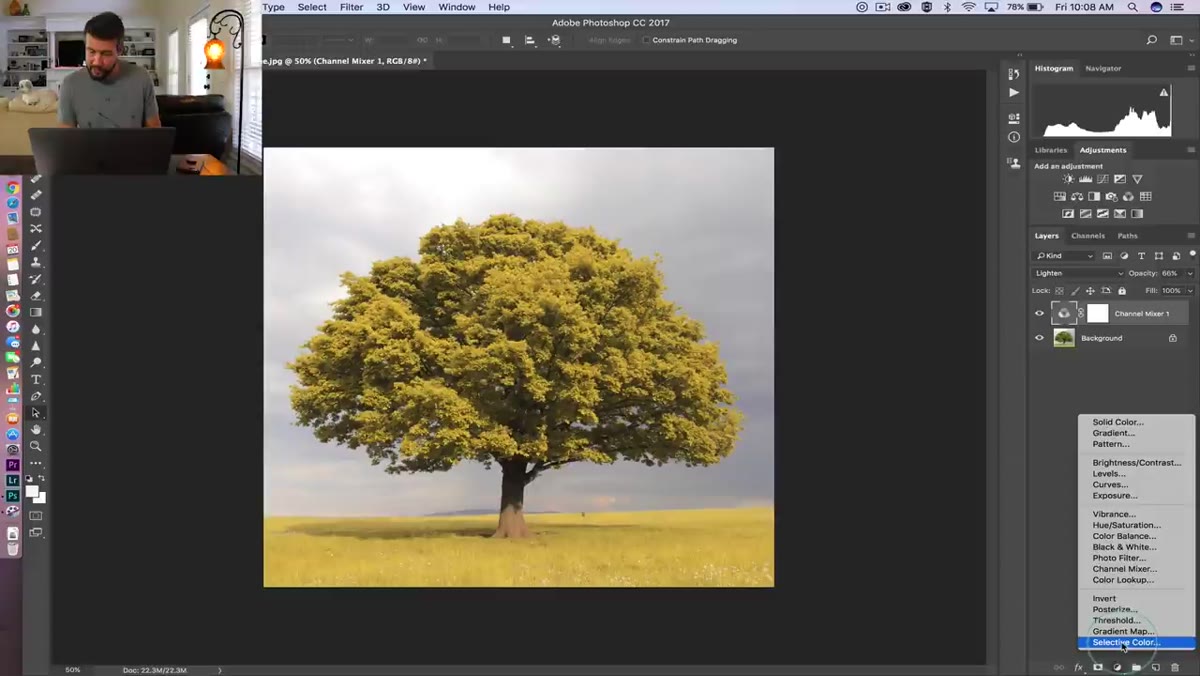1200x676 pixels.
Task: Add a Levels adjustment from the Adjustments panel
Action: pyautogui.click(x=1085, y=179)
